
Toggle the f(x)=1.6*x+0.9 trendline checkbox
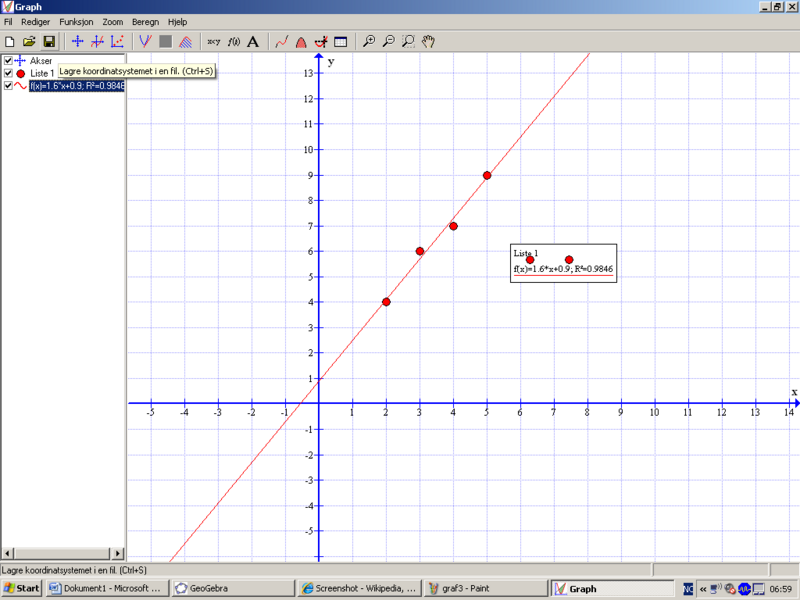[8, 86]
